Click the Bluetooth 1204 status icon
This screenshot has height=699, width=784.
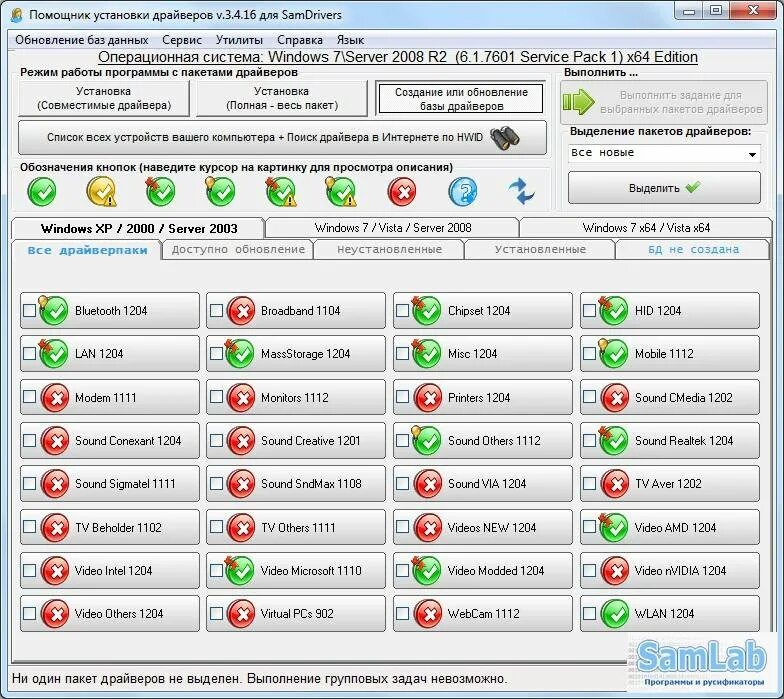[x=54, y=310]
